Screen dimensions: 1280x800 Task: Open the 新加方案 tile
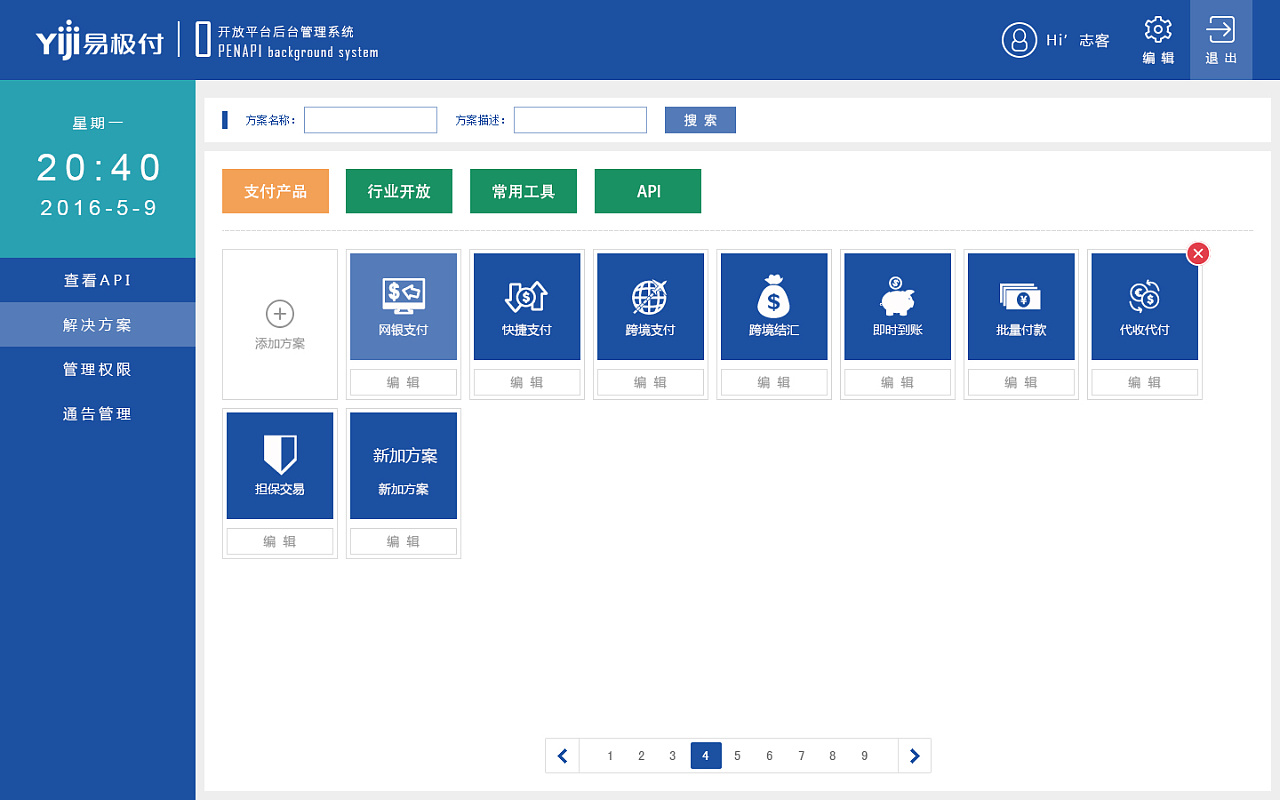403,465
